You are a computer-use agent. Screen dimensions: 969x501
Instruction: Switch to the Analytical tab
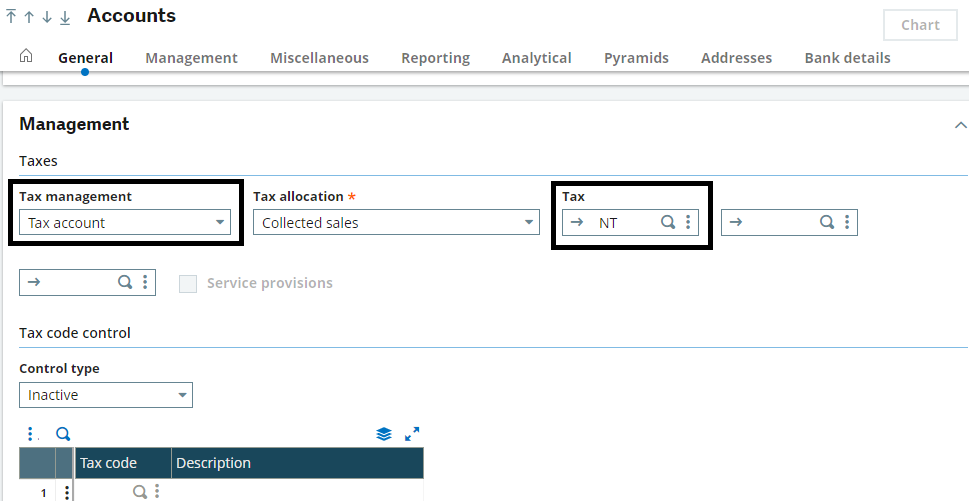coord(536,58)
